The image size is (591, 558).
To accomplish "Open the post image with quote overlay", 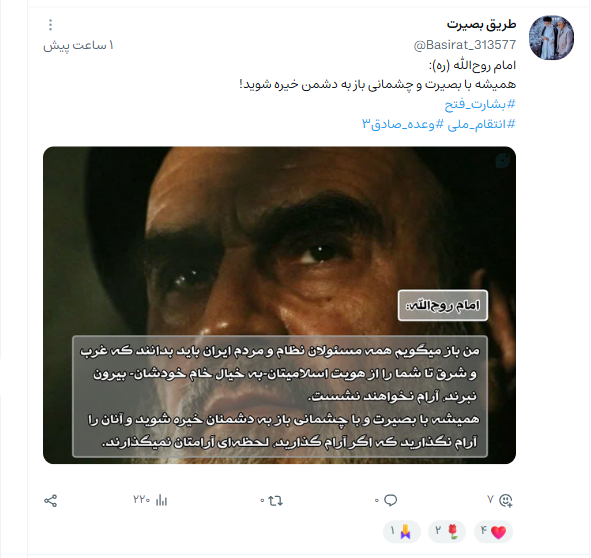I will coord(279,305).
